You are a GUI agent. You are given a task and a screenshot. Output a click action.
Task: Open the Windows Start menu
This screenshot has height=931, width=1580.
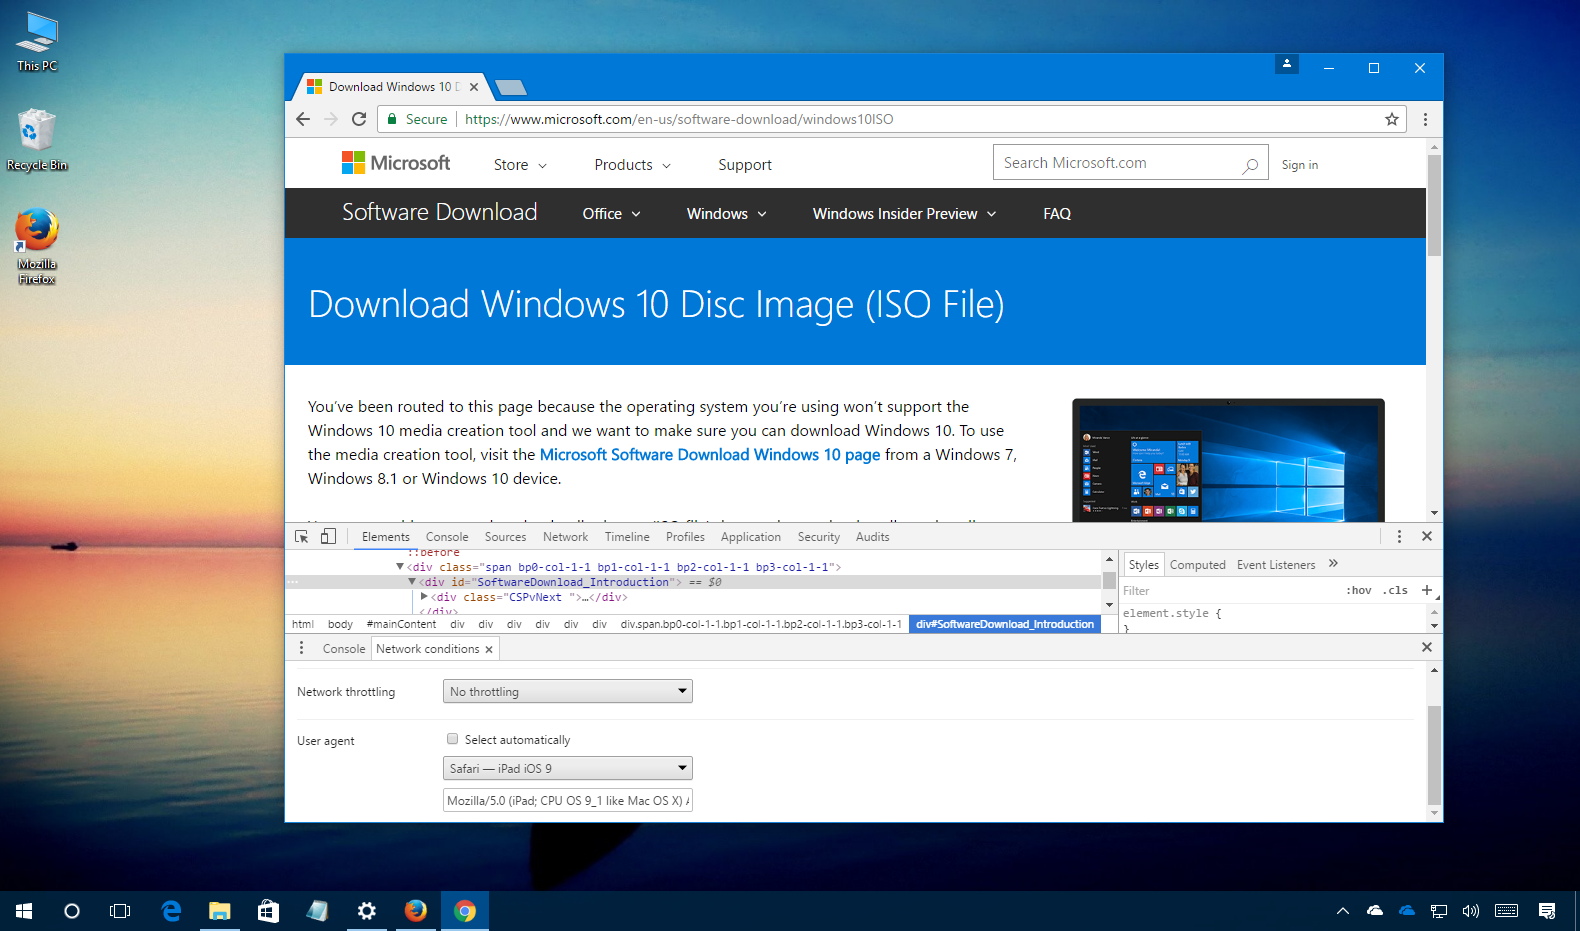24,911
